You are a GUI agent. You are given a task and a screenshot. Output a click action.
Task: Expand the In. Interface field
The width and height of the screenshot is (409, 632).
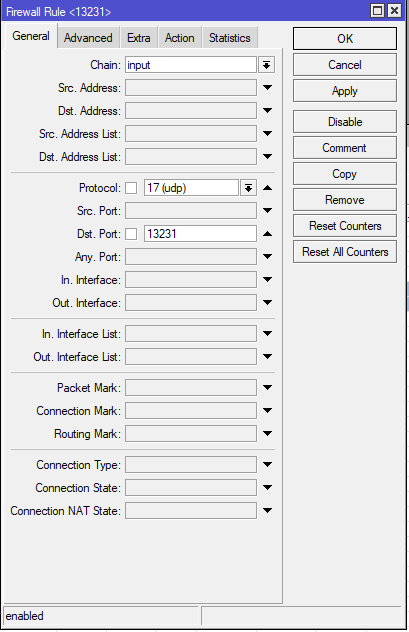tap(268, 279)
